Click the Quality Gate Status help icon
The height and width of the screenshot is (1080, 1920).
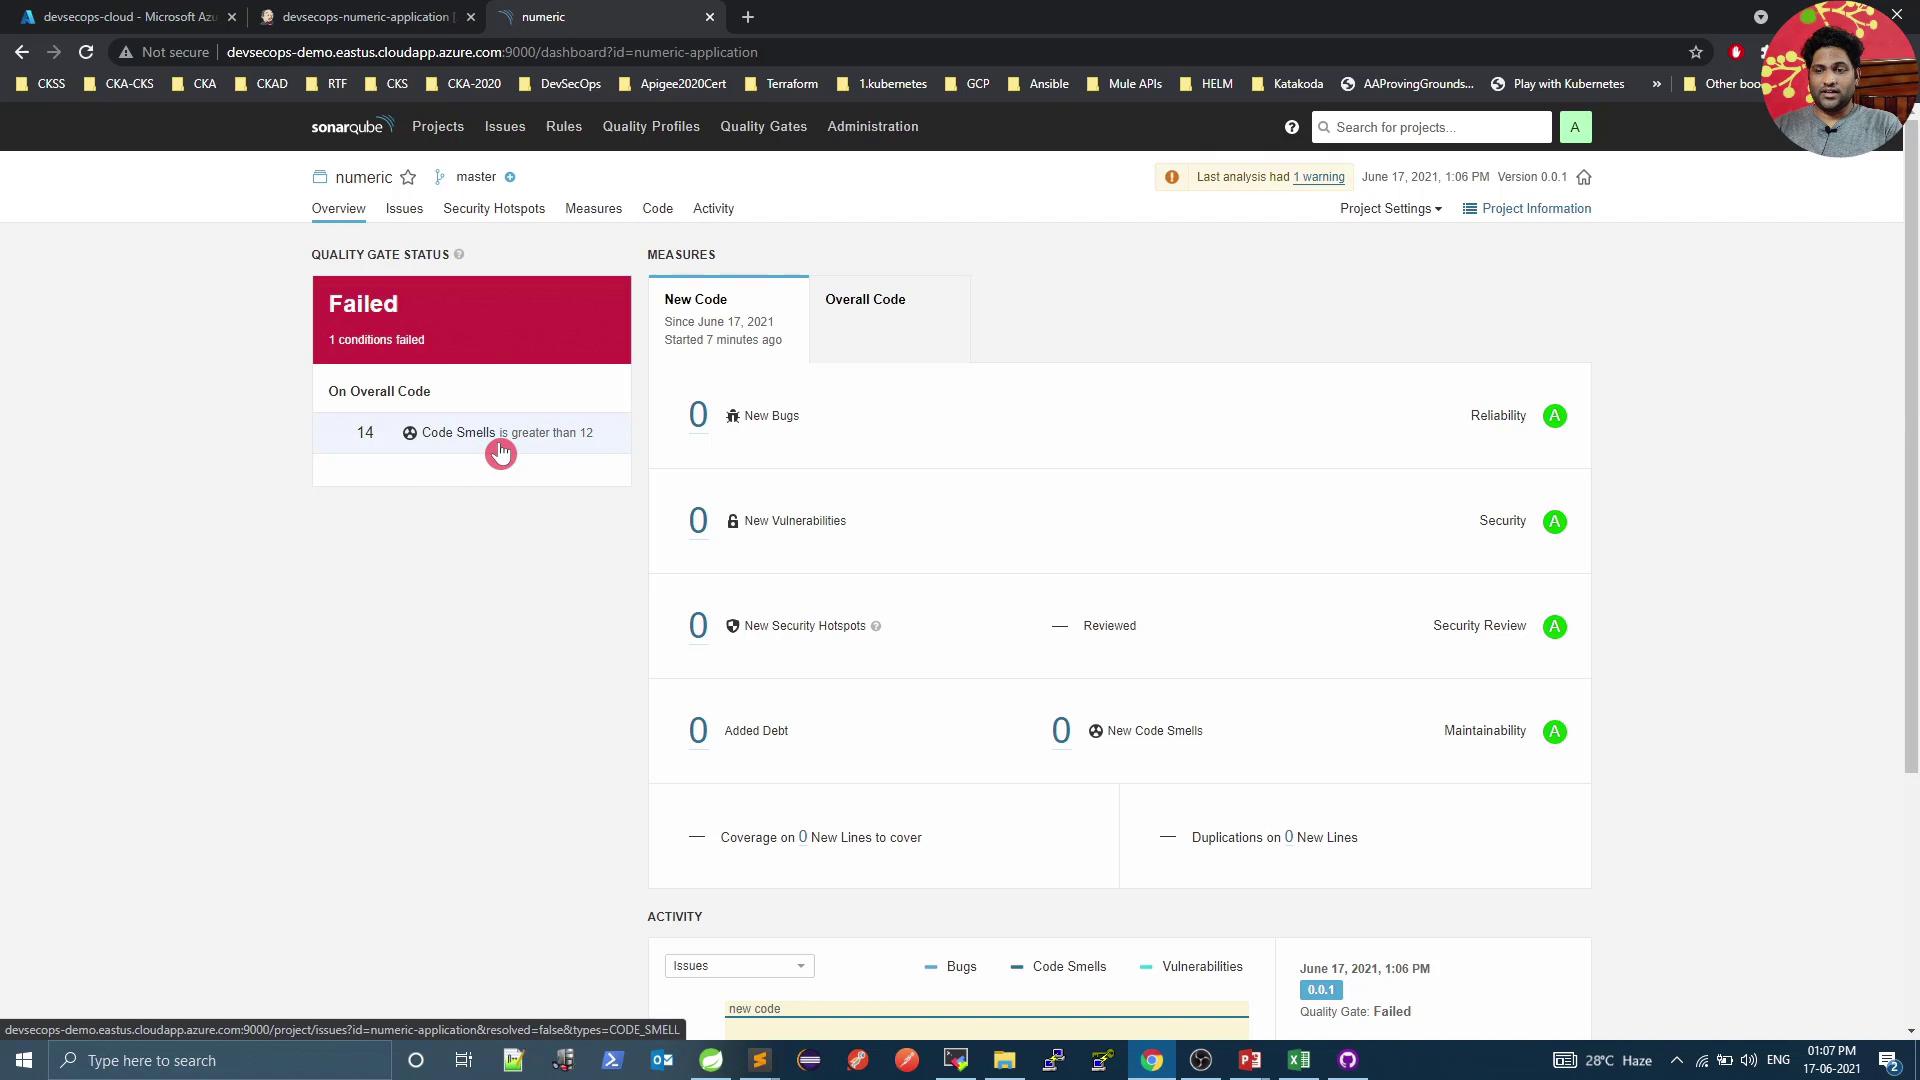tap(459, 255)
